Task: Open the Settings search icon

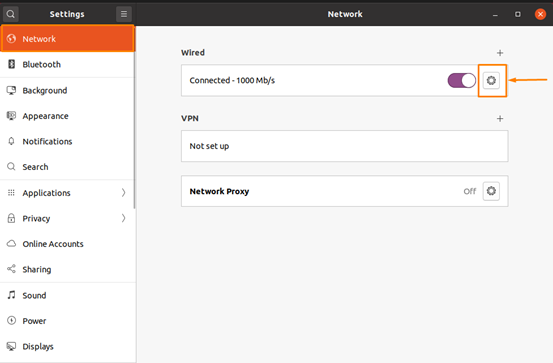Action: click(11, 14)
